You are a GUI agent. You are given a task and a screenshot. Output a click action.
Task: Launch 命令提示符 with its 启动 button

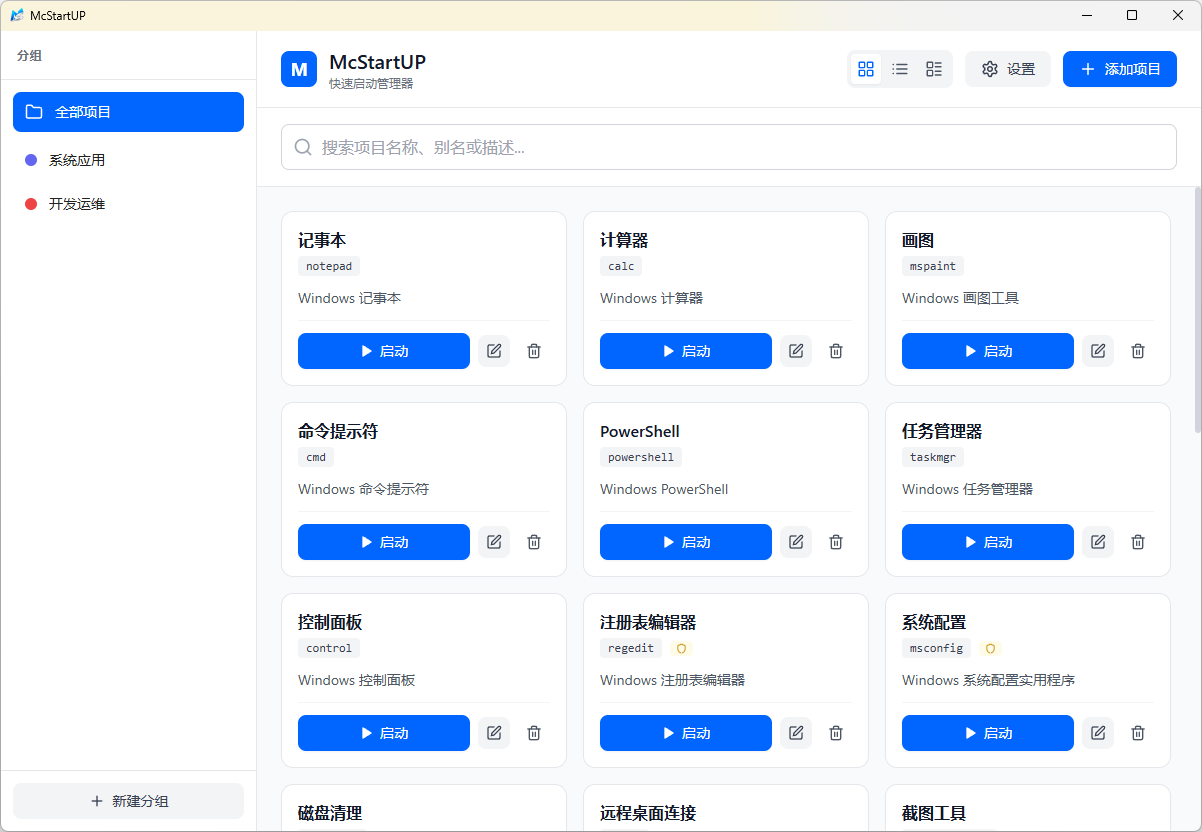pos(384,542)
